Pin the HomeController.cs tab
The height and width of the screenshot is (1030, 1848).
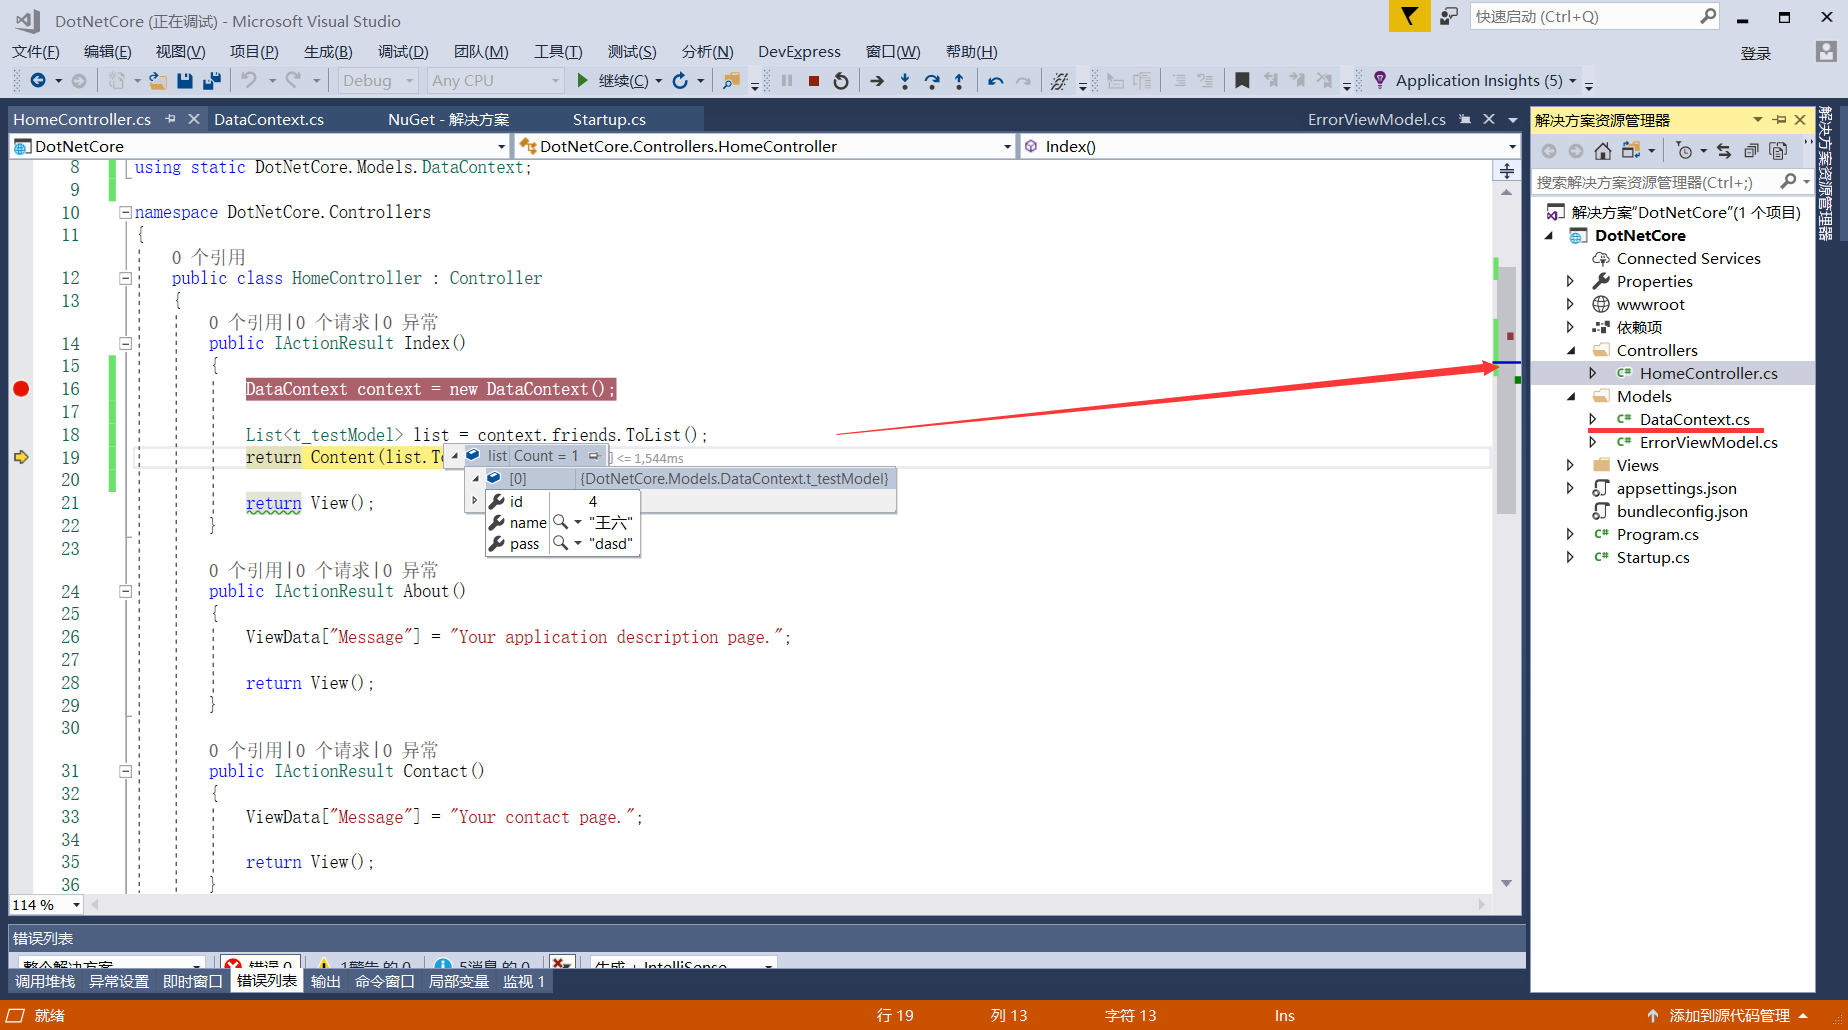pyautogui.click(x=172, y=118)
